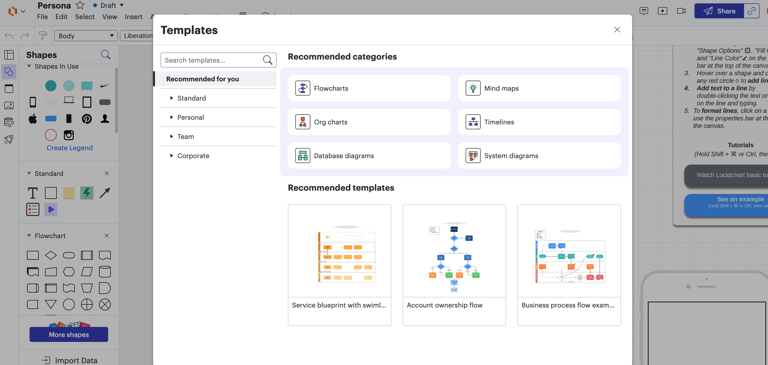Collapse the Flowchart shapes section

[x=29, y=236]
